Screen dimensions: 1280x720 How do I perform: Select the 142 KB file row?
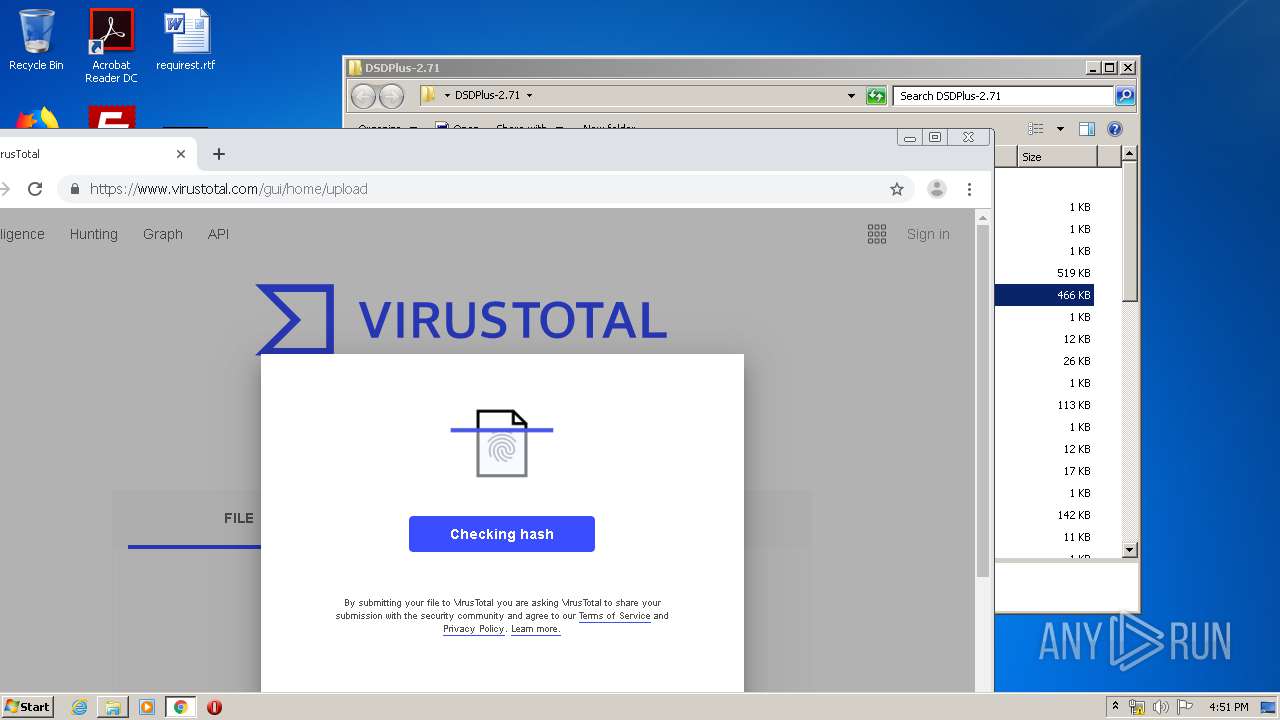[x=1044, y=515]
